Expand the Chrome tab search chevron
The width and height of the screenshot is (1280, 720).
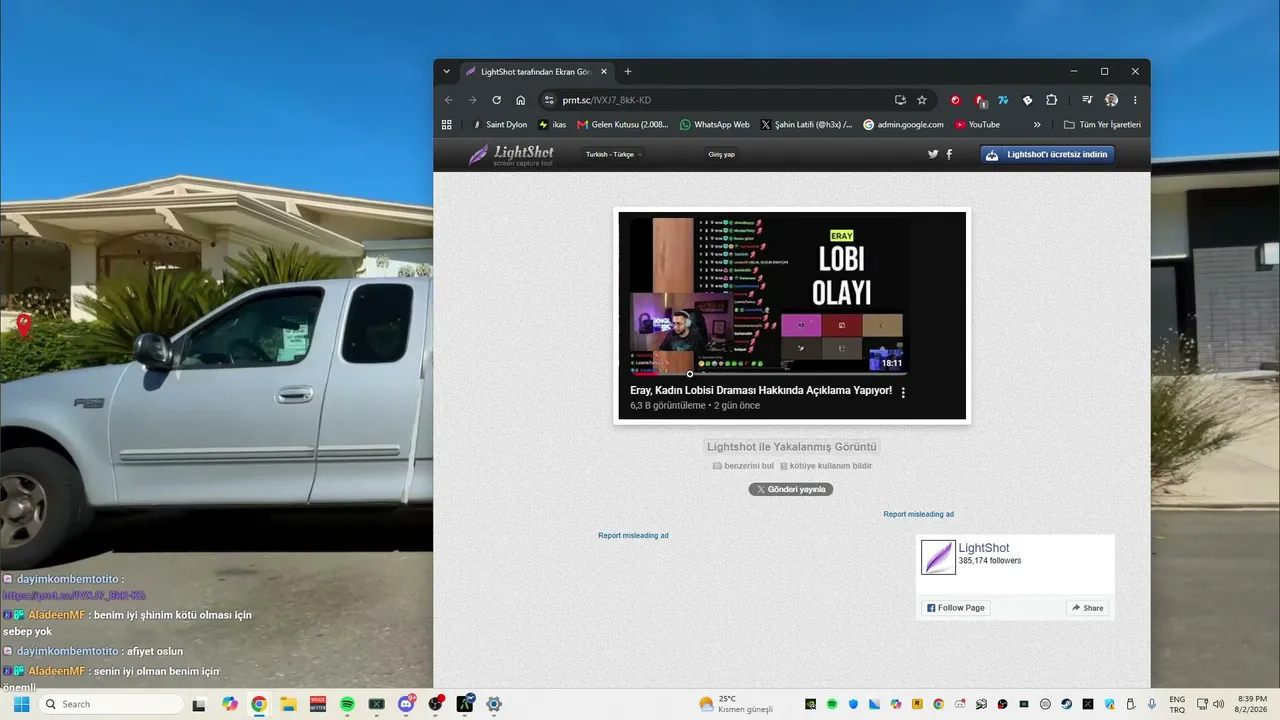(447, 72)
